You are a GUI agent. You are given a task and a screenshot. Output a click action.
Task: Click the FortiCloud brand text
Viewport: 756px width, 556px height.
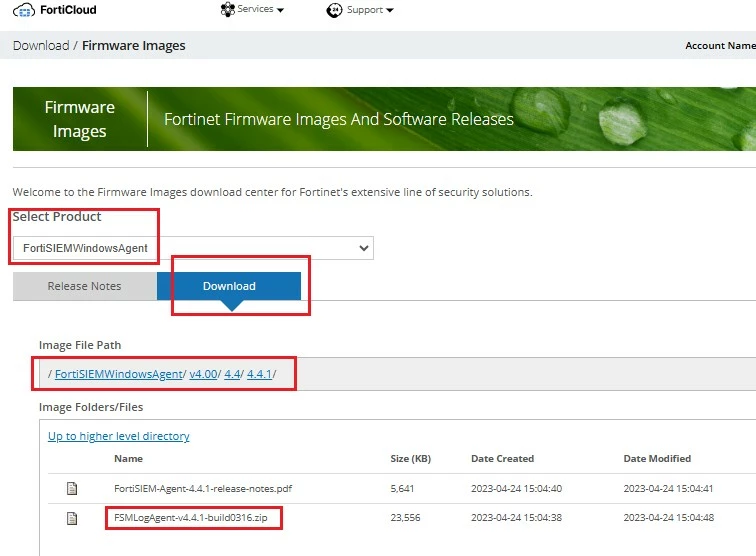(x=68, y=10)
